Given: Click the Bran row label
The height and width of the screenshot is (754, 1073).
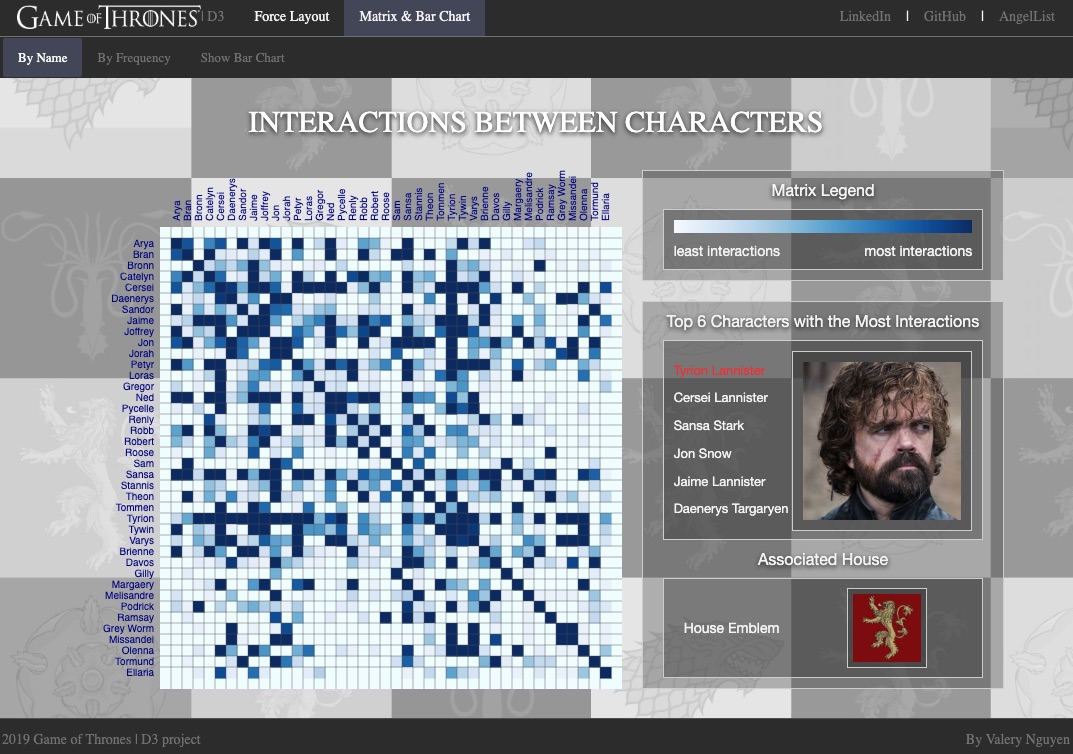Looking at the screenshot, I should 144,255.
